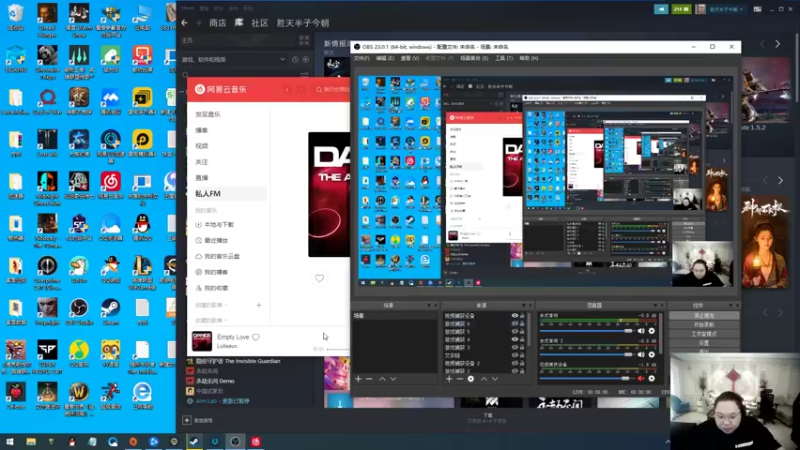Screen dimensions: 800x450
Task: Toggle visibility eye of source 显示捕获 5
Action: 515,332
